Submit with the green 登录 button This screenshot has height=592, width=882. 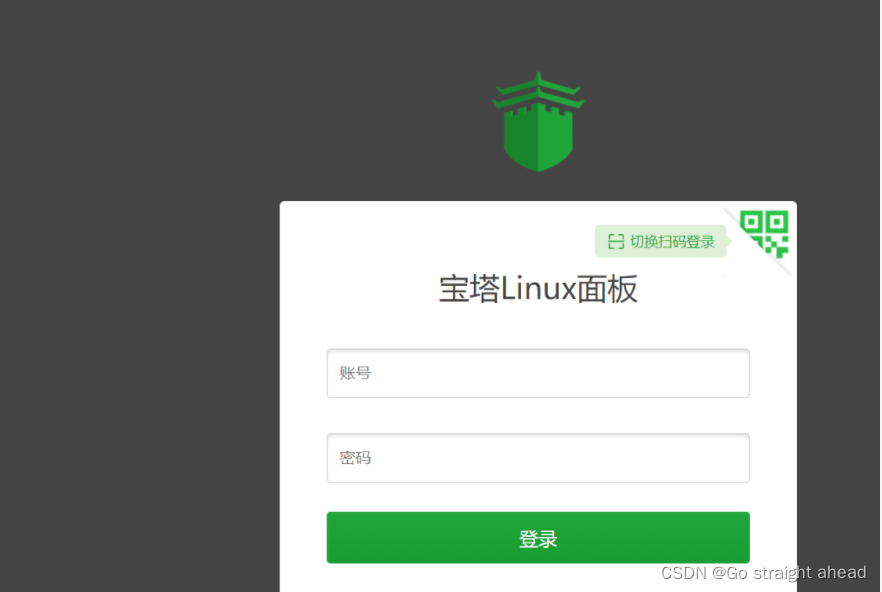538,537
